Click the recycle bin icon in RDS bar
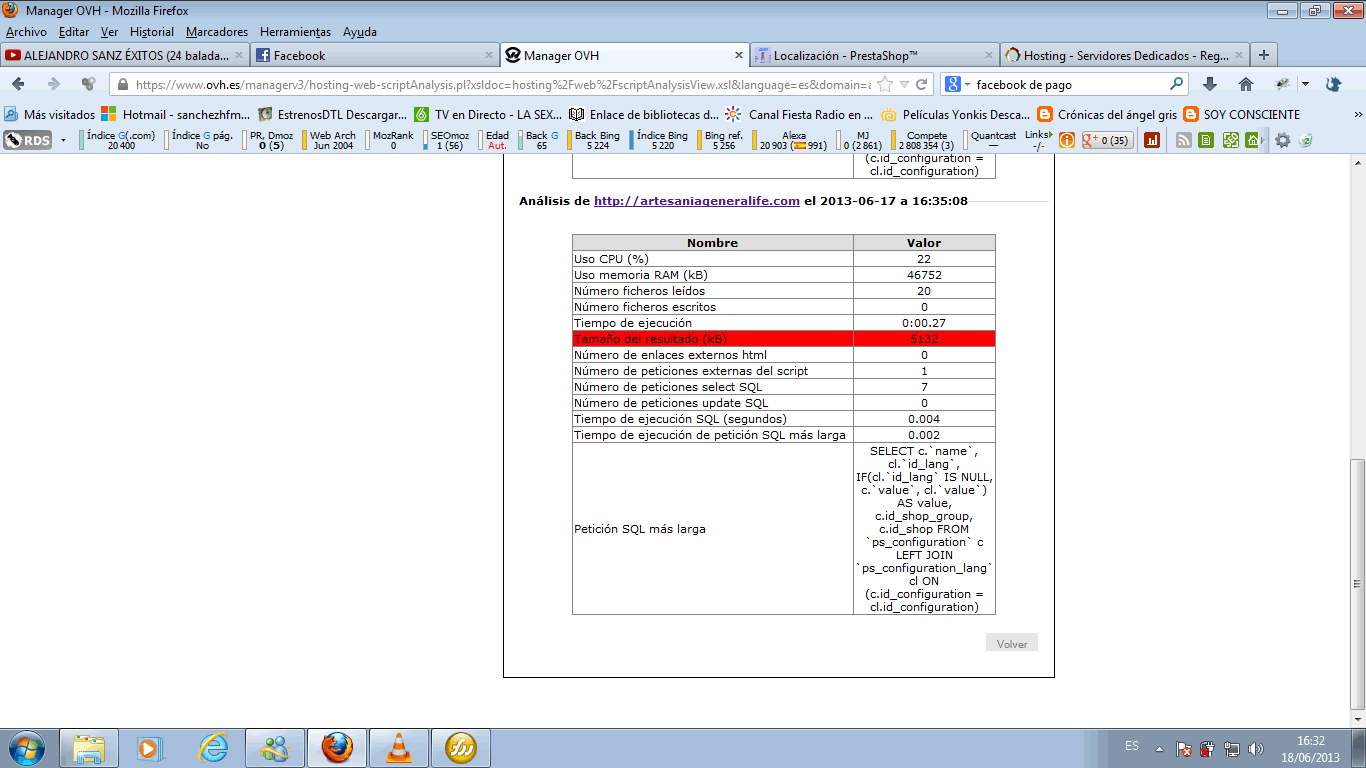Screen dimensions: 1366x768 pos(1305,140)
